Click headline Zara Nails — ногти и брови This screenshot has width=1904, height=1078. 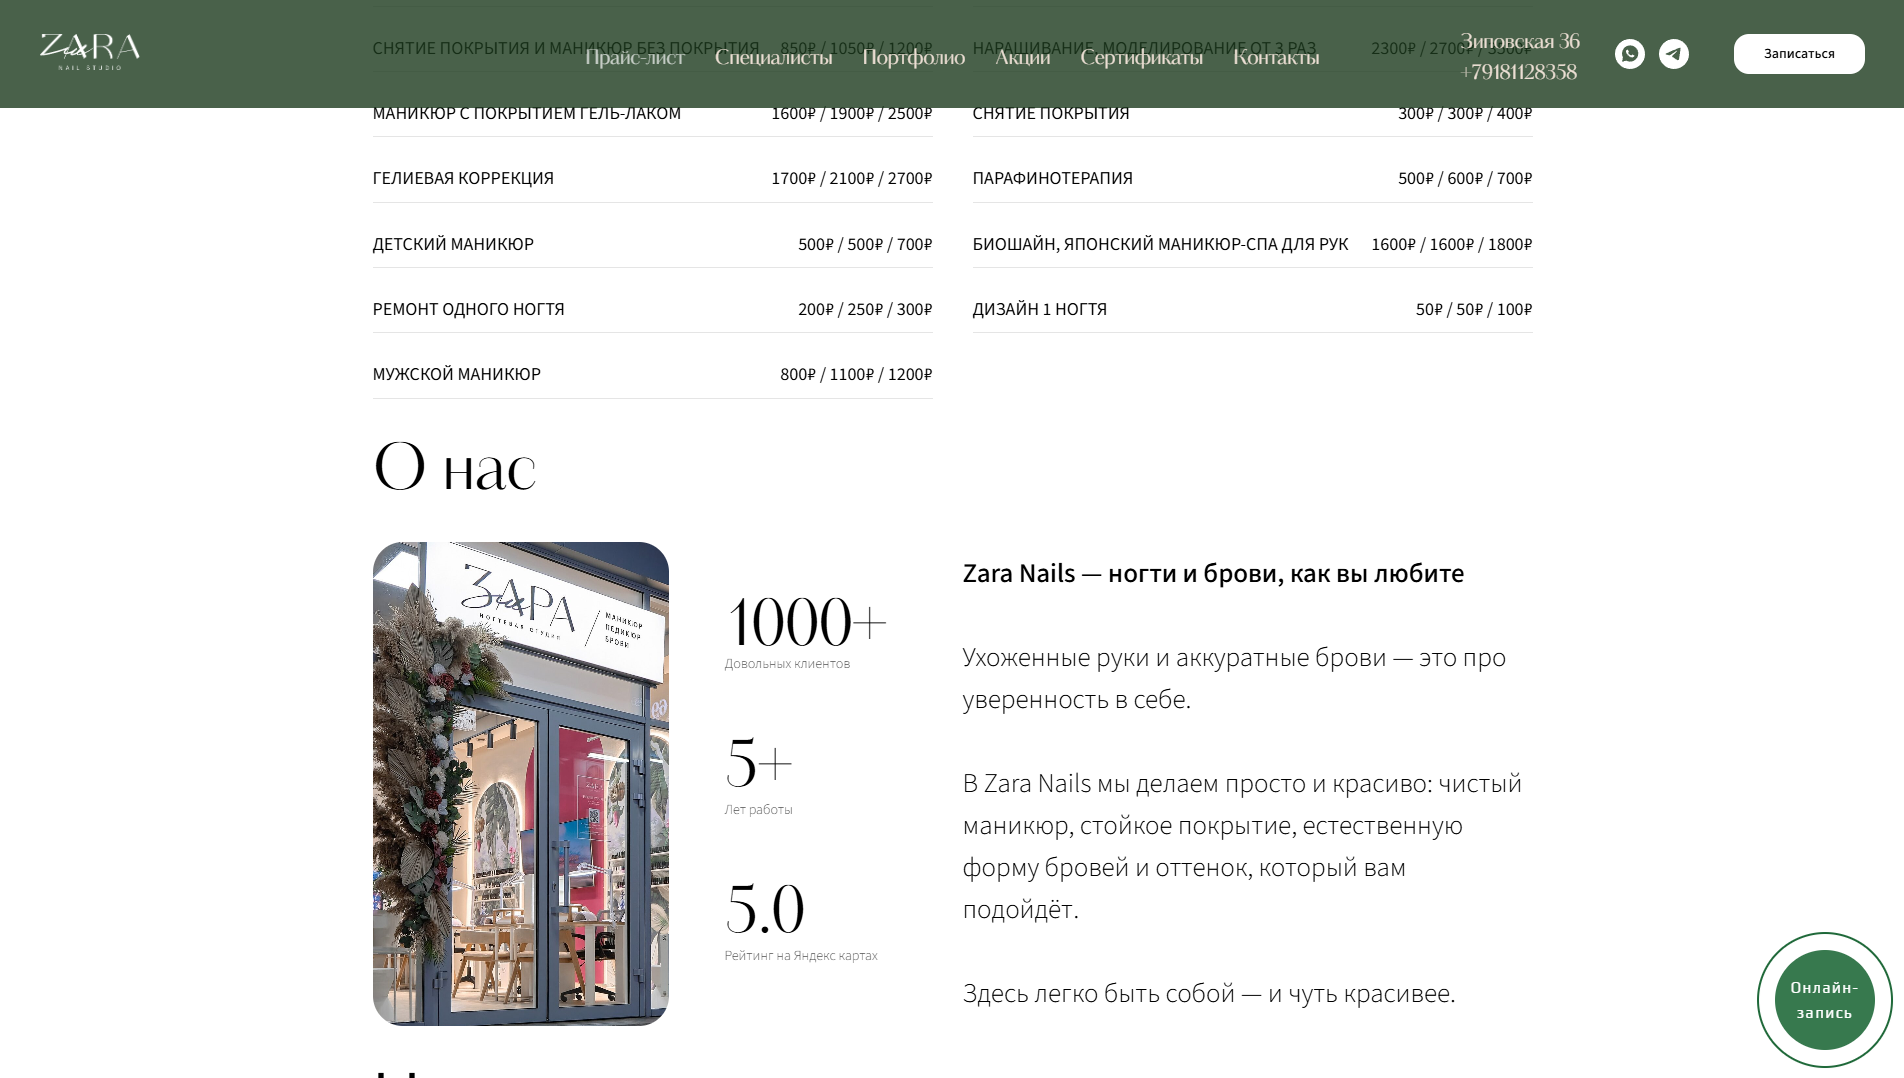coord(1213,573)
